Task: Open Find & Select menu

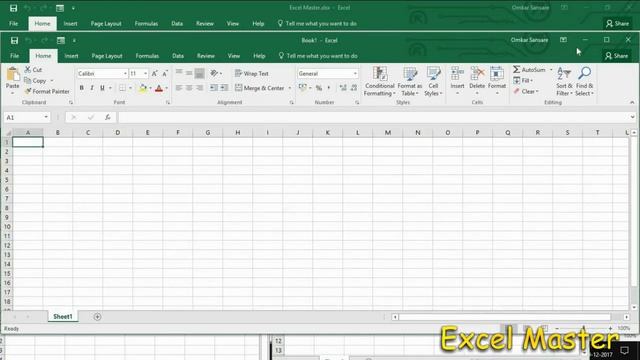Action: pos(584,82)
